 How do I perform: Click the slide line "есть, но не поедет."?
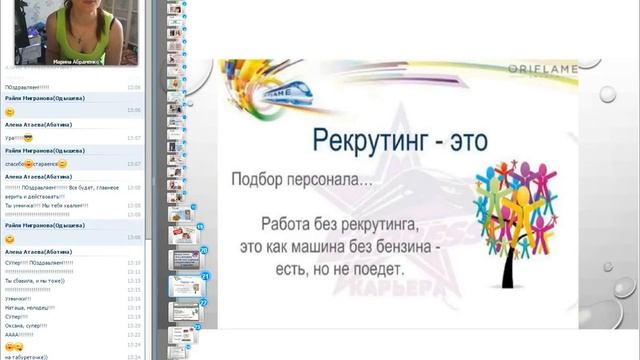340,269
